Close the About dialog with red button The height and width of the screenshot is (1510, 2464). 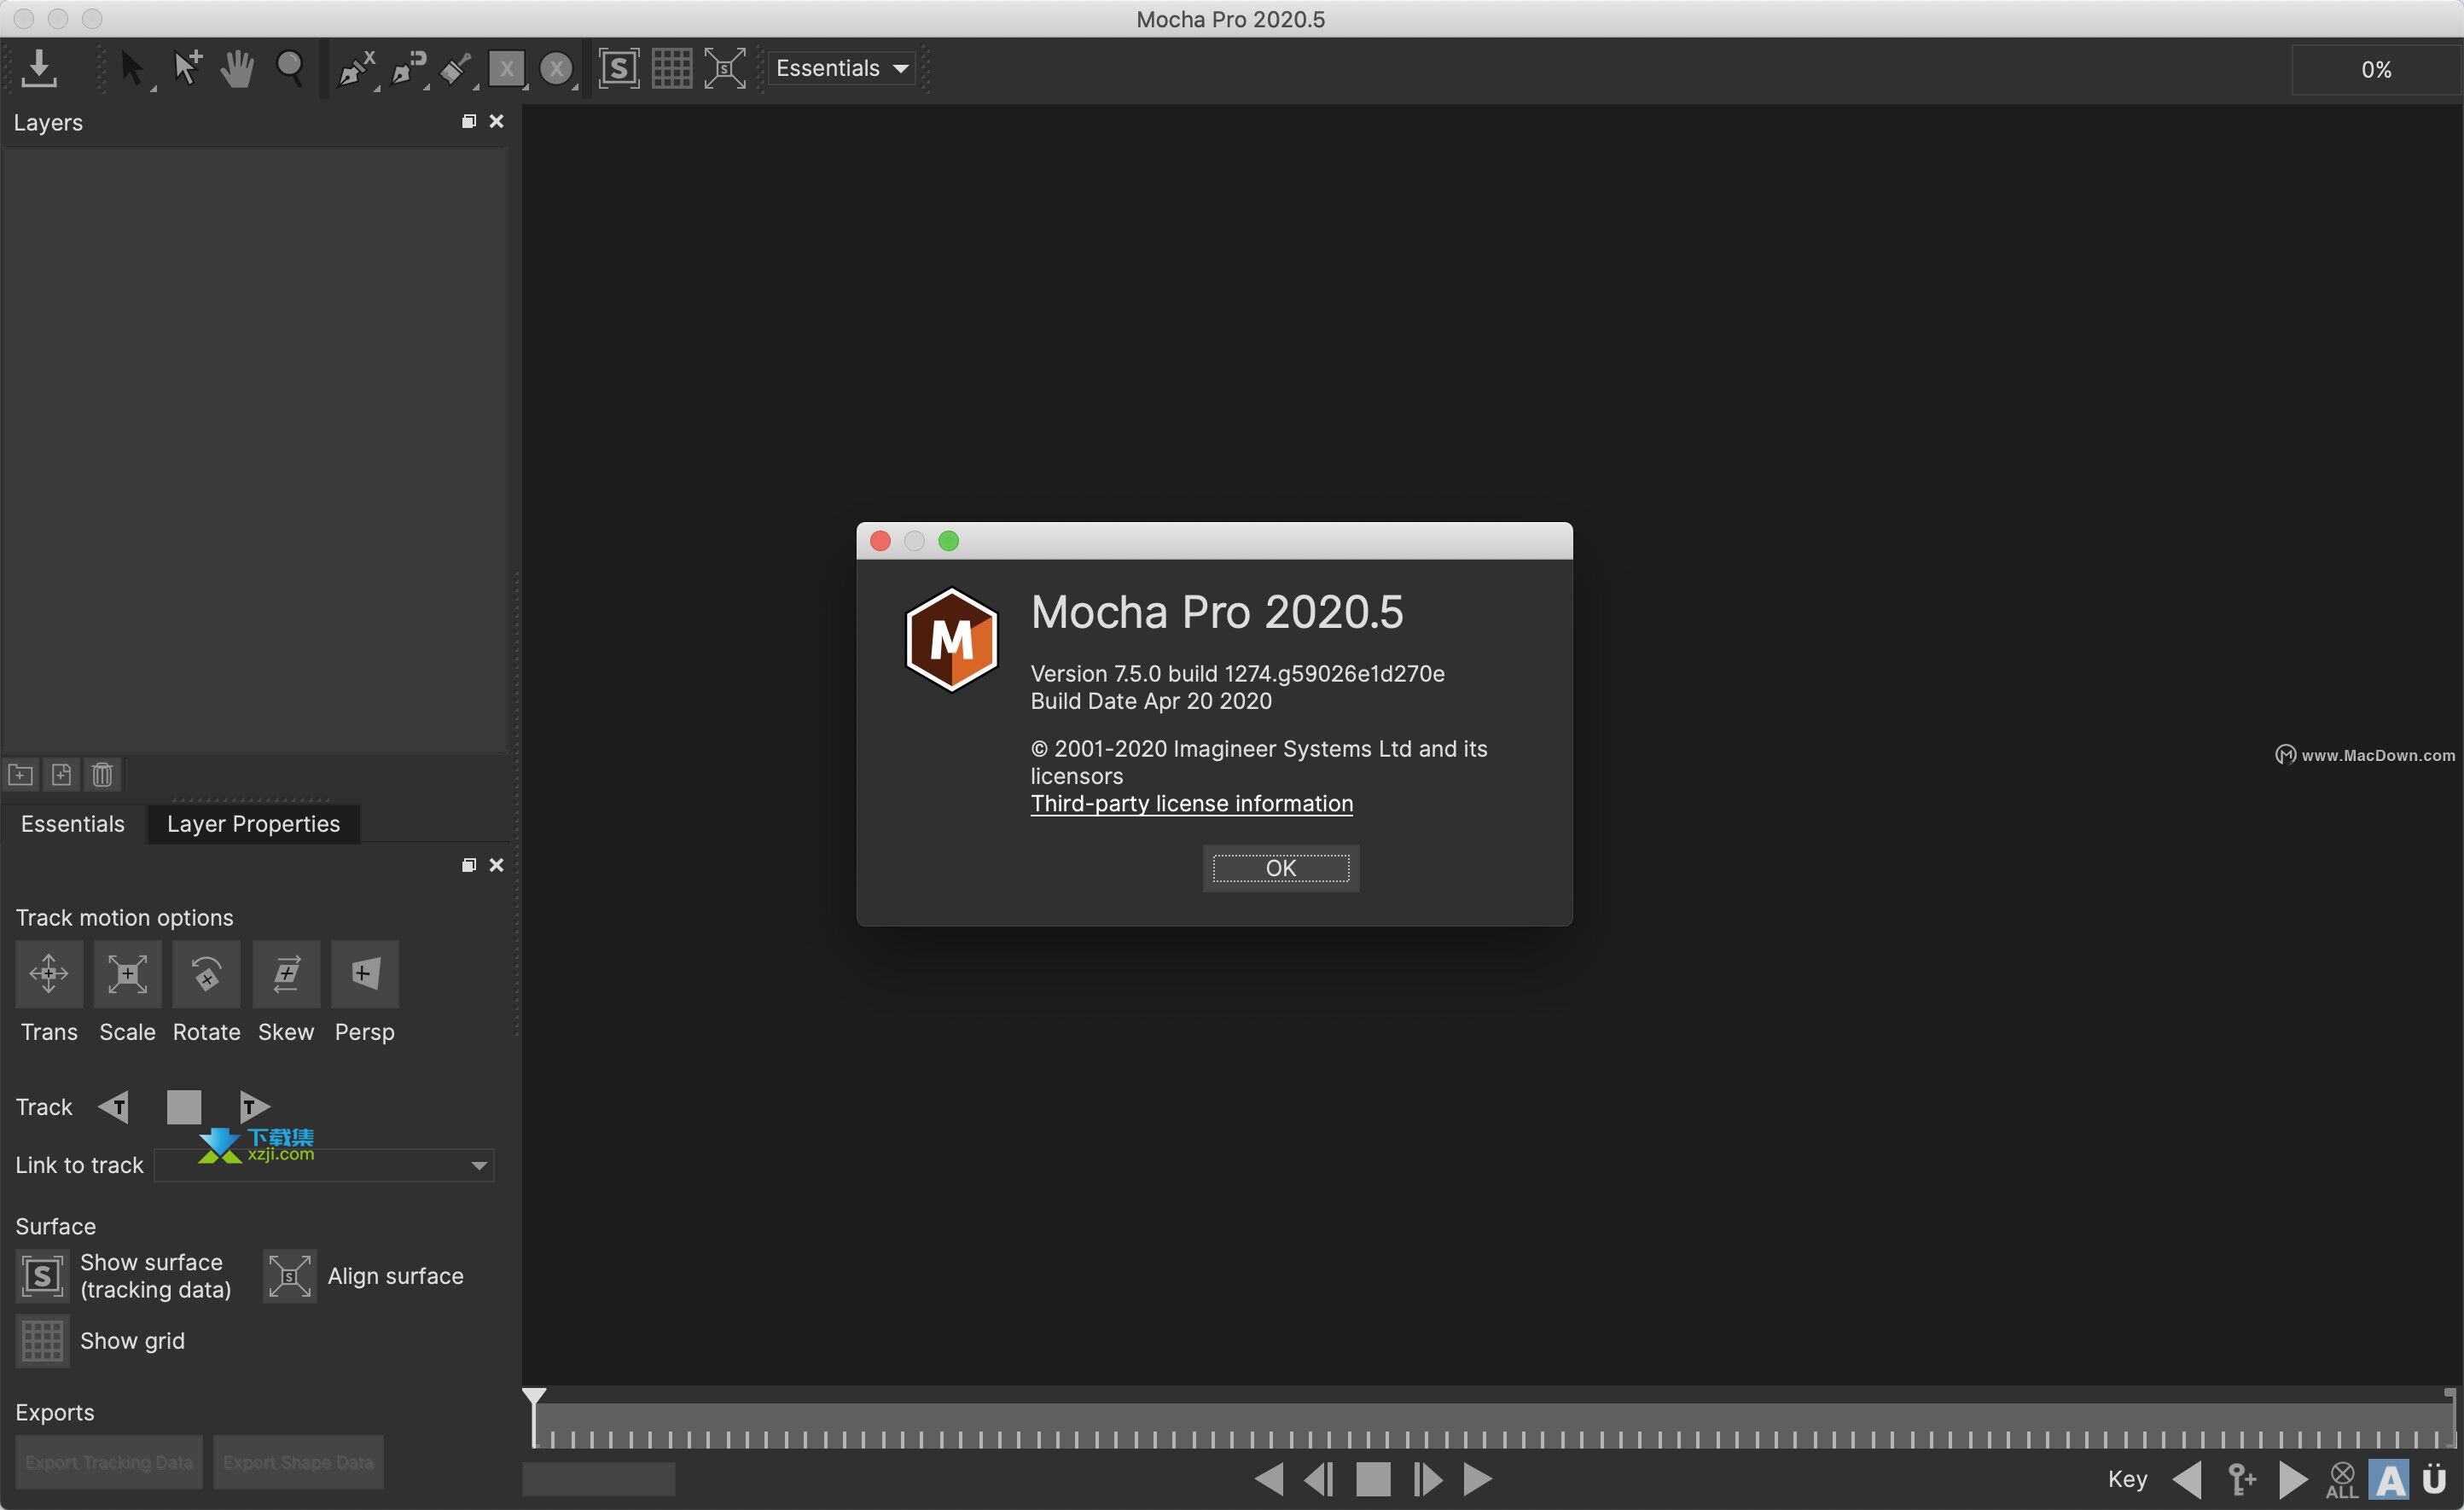pyautogui.click(x=881, y=541)
